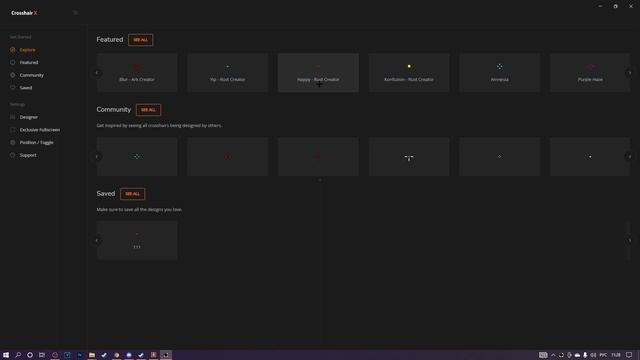Viewport: 640px width, 360px height.
Task: Open the touch keyboard tray icon
Action: [543, 355]
